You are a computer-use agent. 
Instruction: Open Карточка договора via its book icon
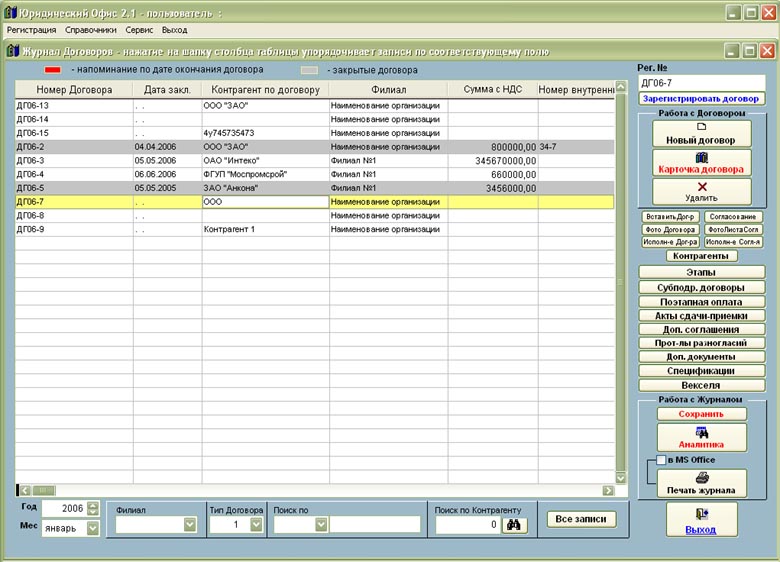(x=700, y=157)
